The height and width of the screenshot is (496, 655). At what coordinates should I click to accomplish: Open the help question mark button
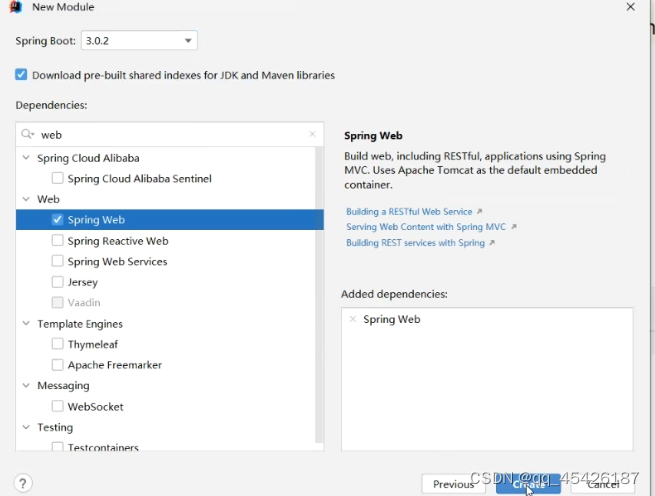coord(23,483)
